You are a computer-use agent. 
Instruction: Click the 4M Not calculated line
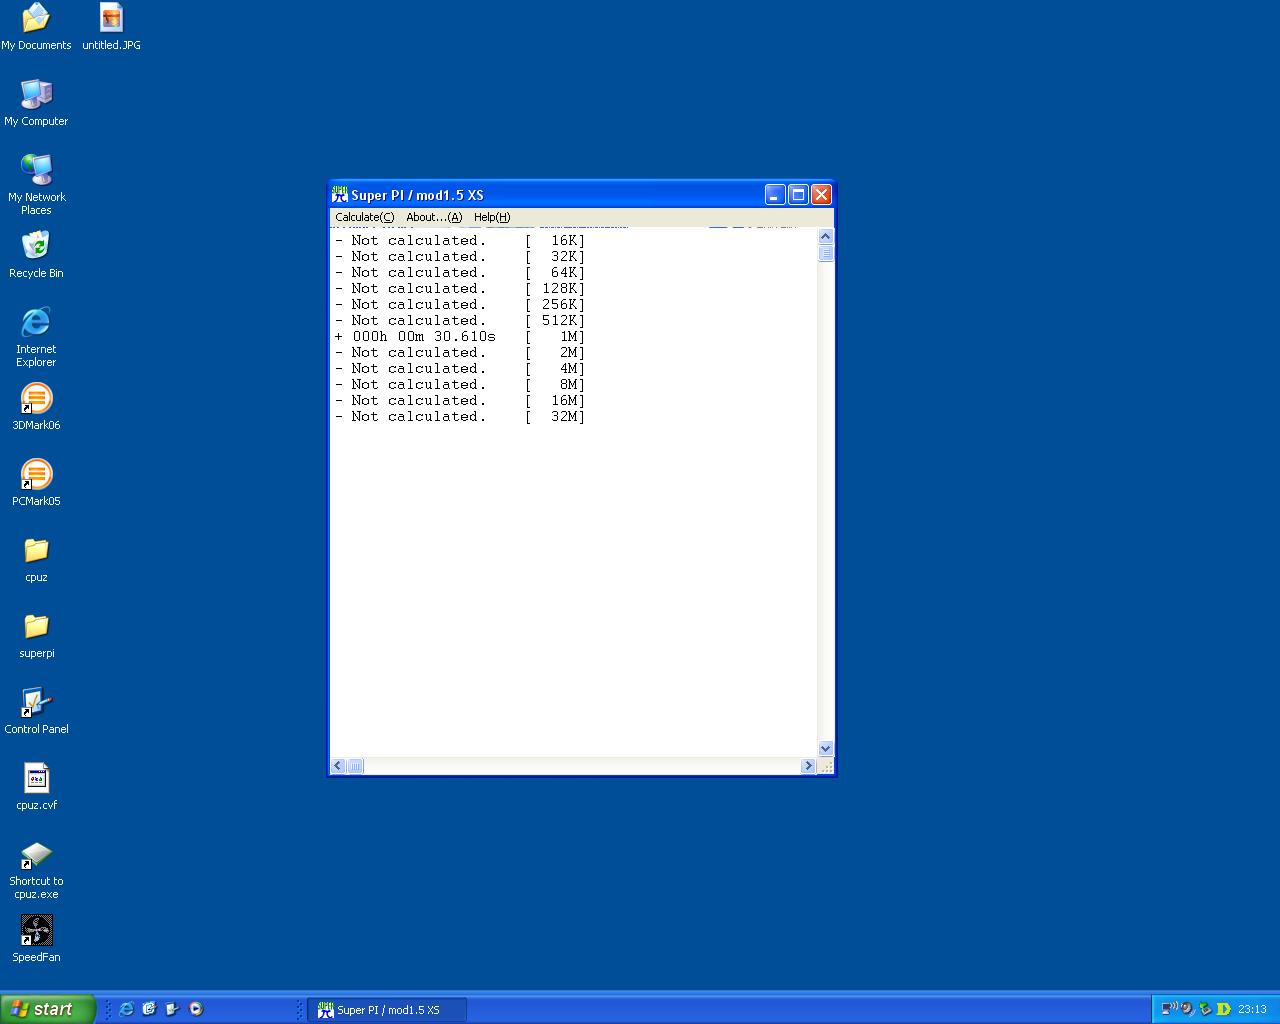[460, 368]
